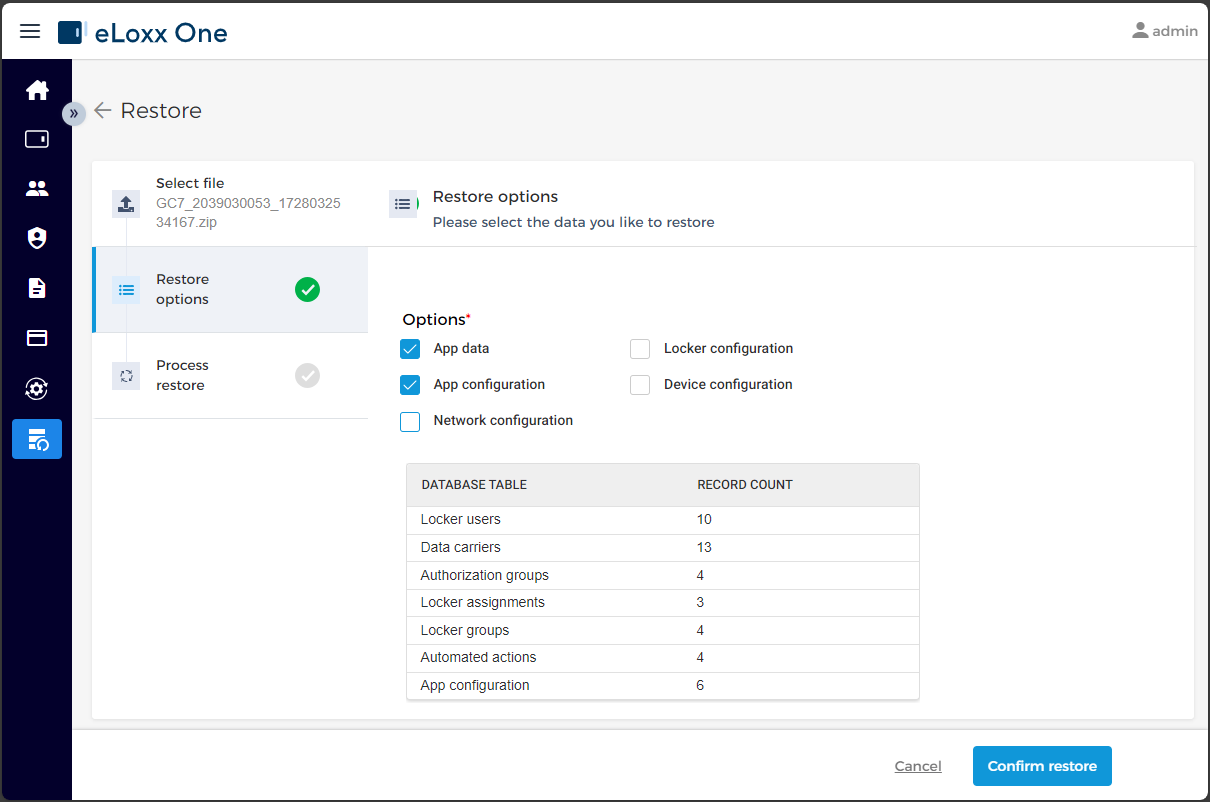Enable the Device configuration checkbox

point(640,385)
